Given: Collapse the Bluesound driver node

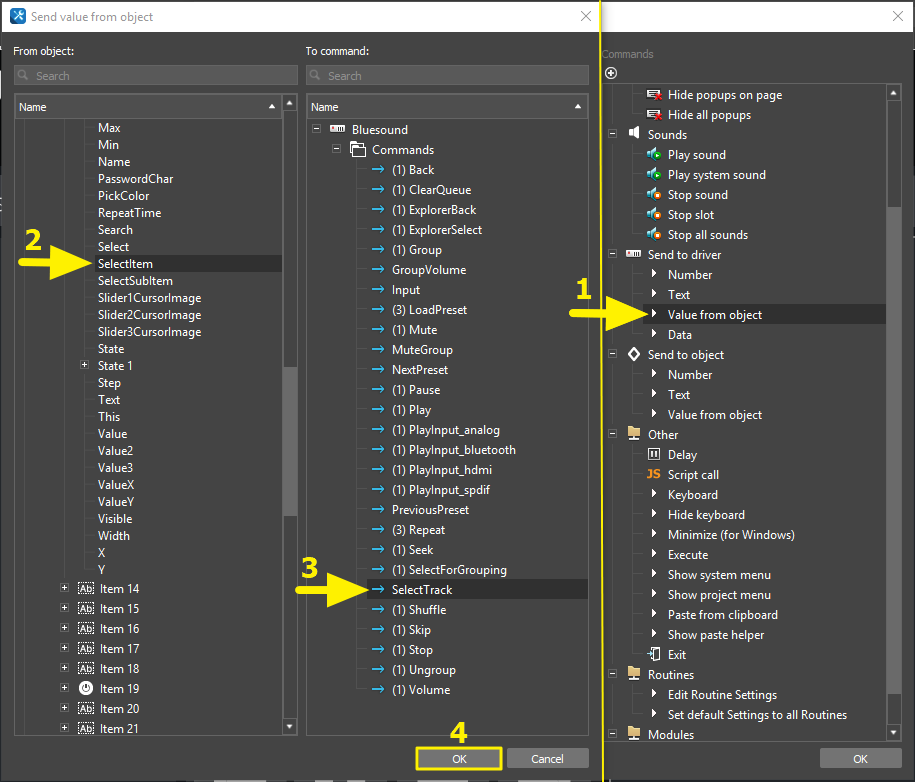Looking at the screenshot, I should [317, 130].
